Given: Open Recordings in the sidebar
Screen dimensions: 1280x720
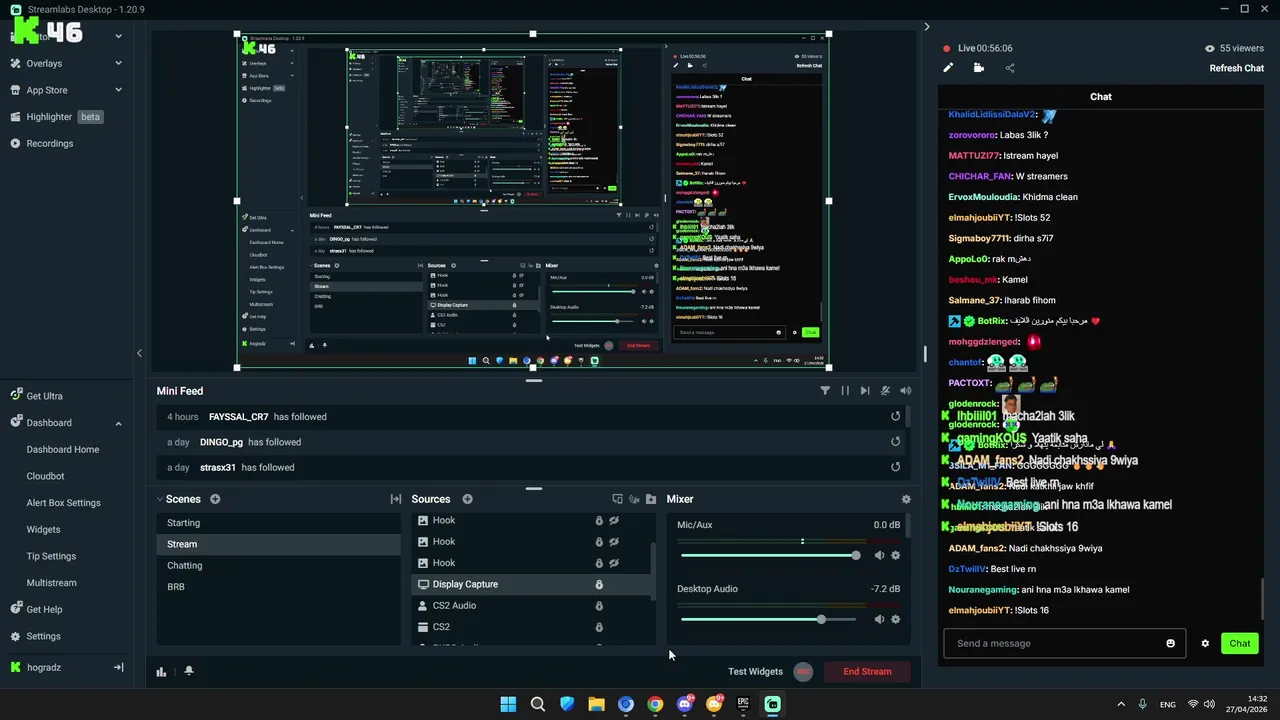Looking at the screenshot, I should [50, 143].
